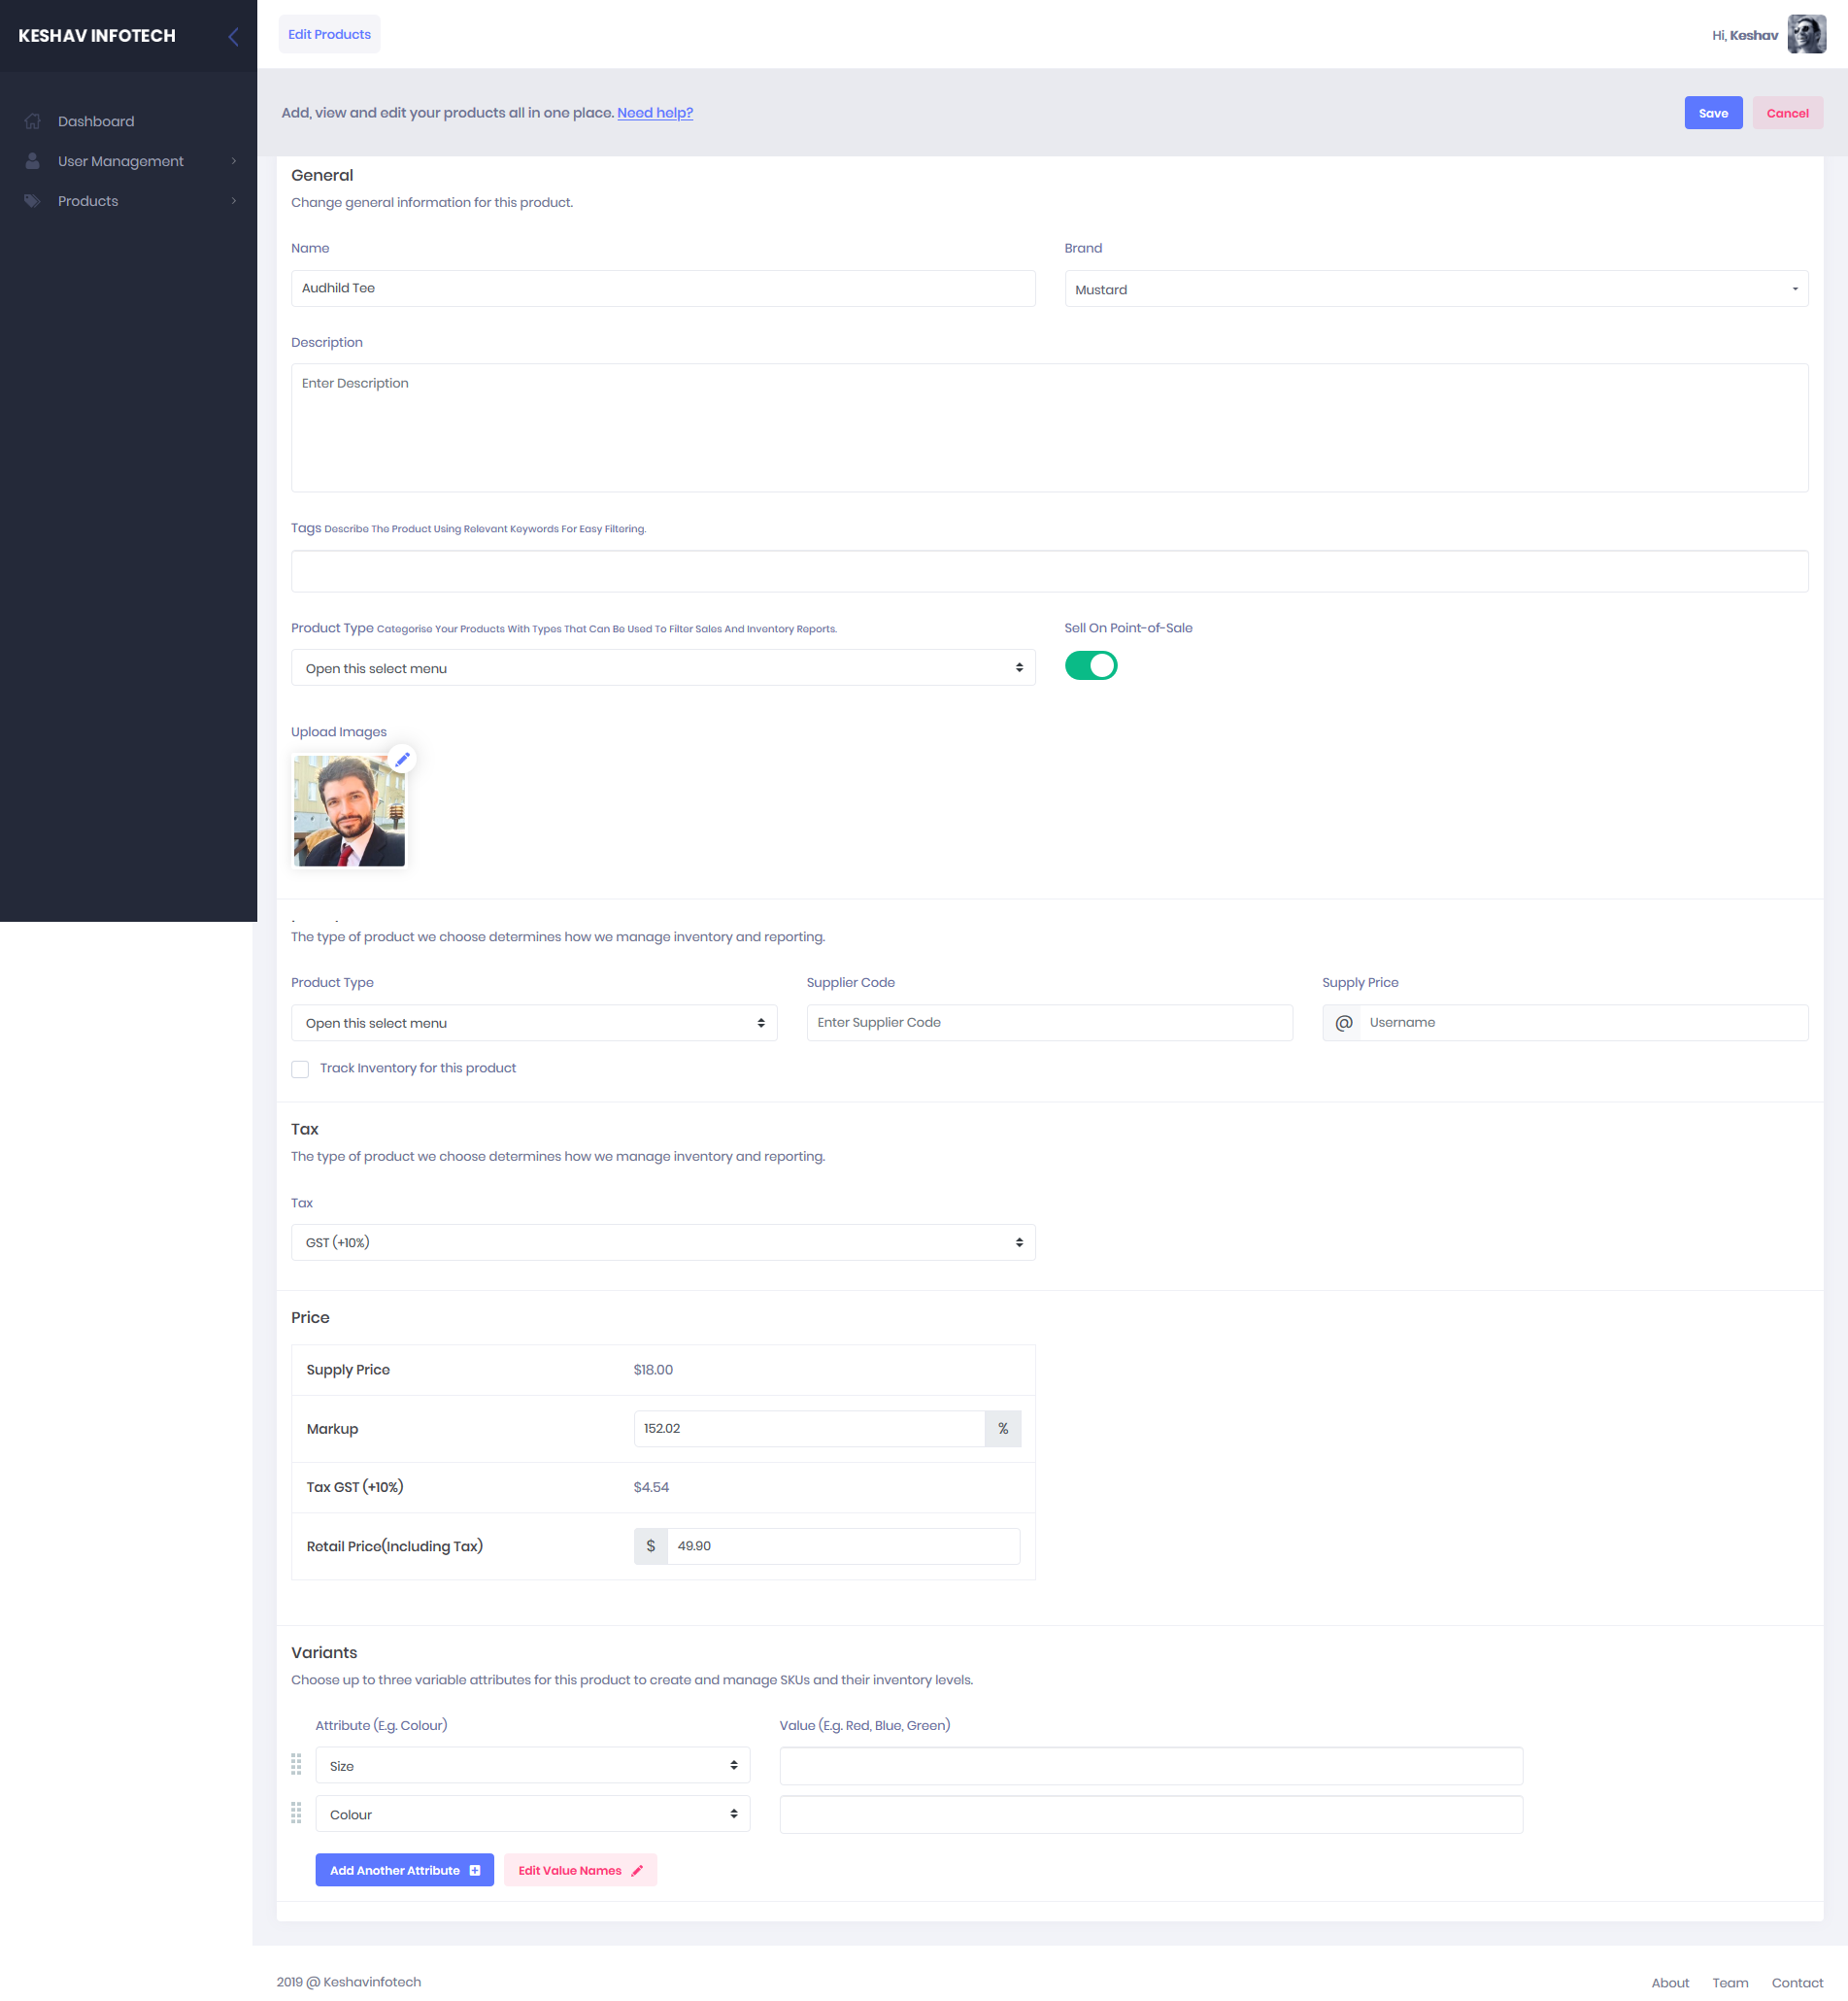This screenshot has width=1848, height=2001.
Task: Open the Need help? link
Action: (x=655, y=113)
